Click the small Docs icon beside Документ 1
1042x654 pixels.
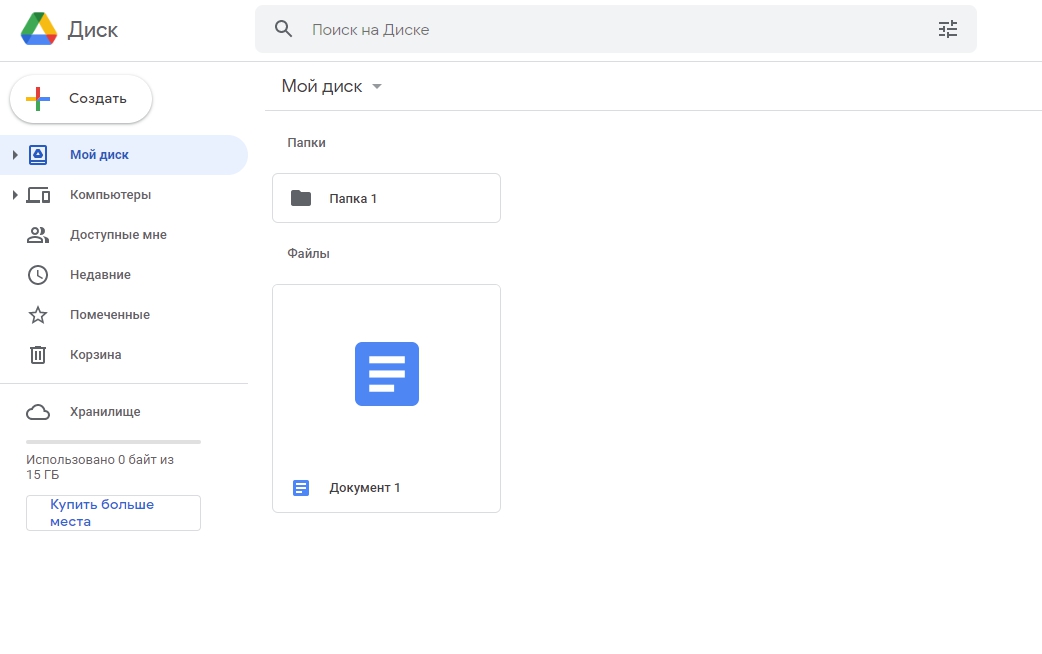coord(301,488)
